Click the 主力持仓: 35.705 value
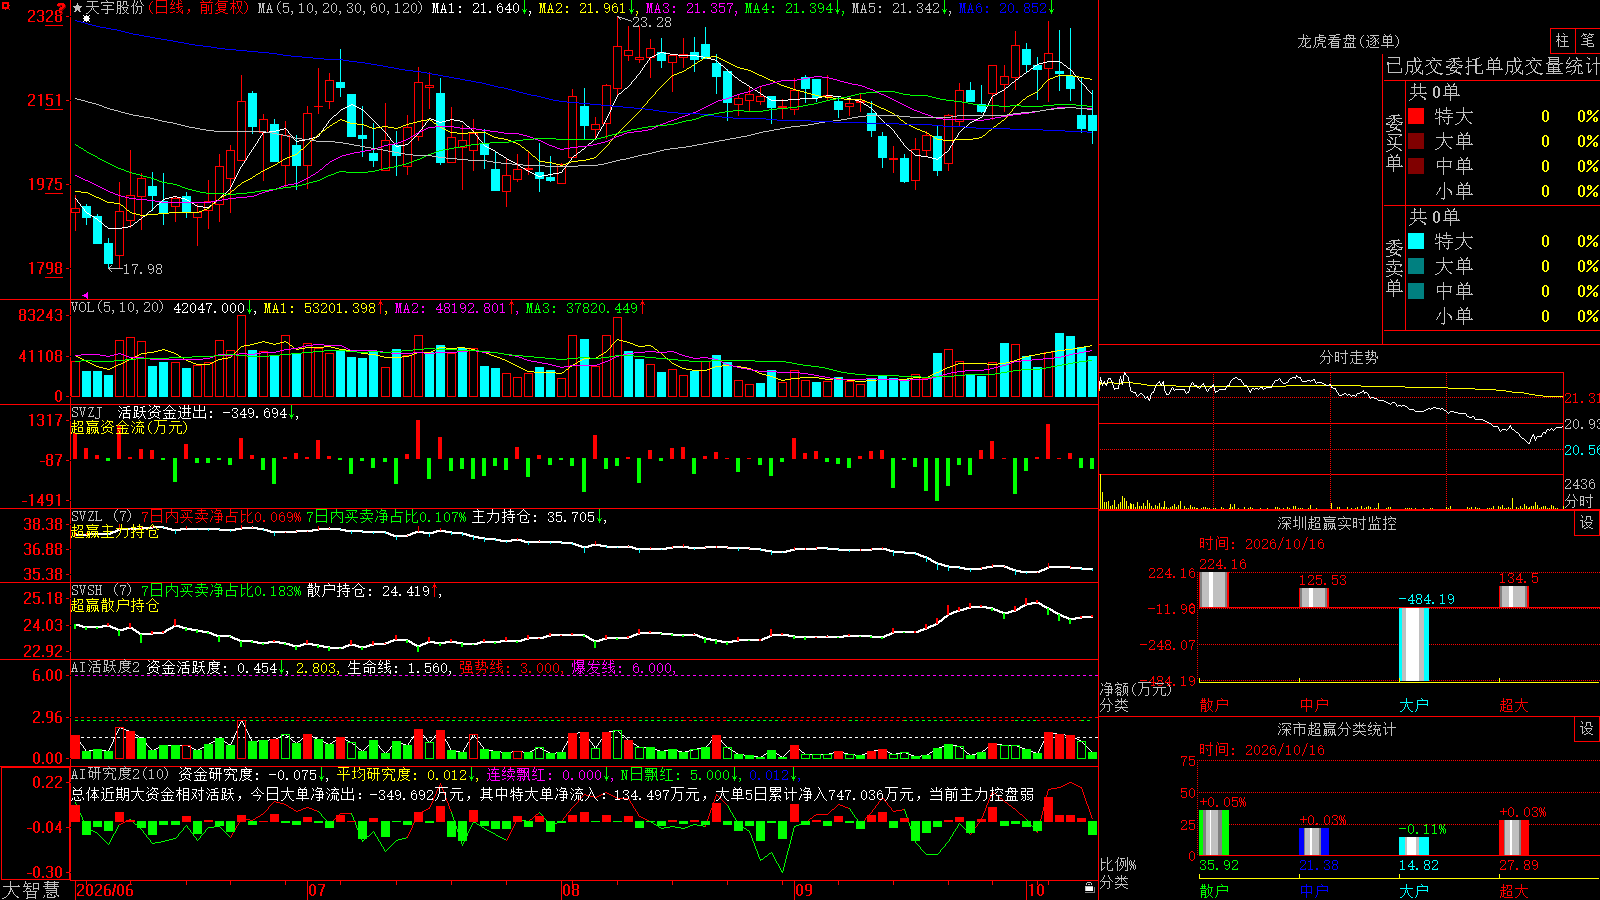The width and height of the screenshot is (1600, 900). [533, 517]
